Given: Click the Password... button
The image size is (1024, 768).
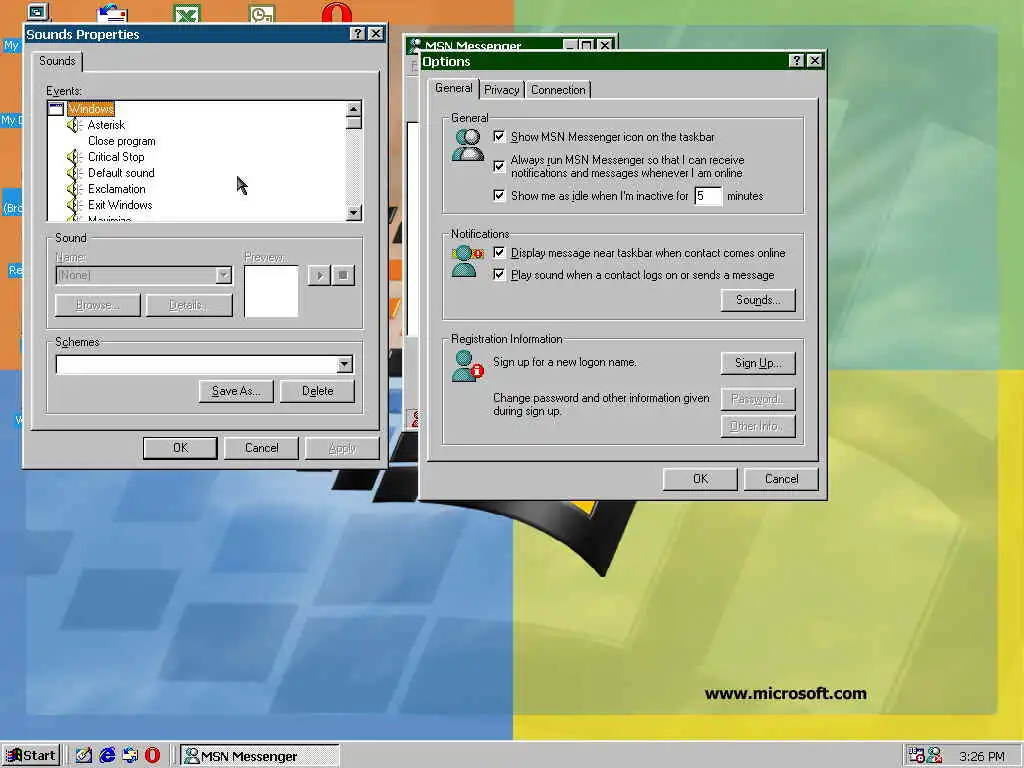Looking at the screenshot, I should click(758, 399).
